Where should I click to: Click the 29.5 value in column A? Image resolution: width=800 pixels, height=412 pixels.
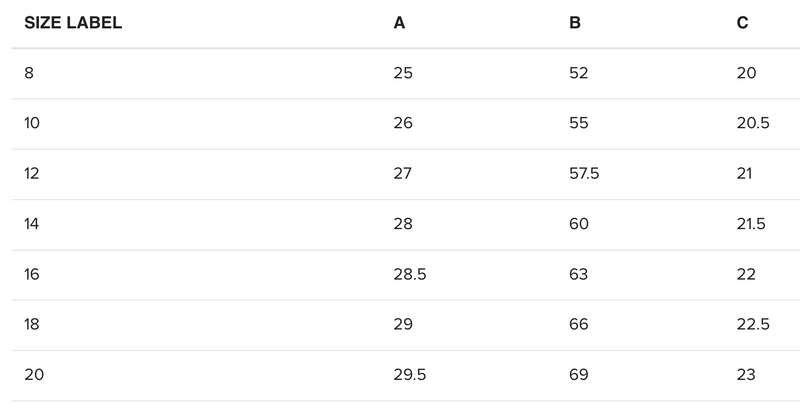pos(410,375)
